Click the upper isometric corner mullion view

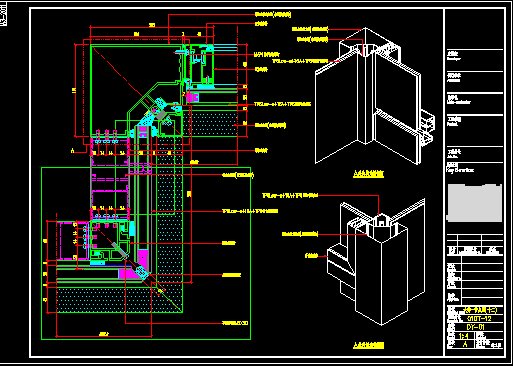click(373, 96)
